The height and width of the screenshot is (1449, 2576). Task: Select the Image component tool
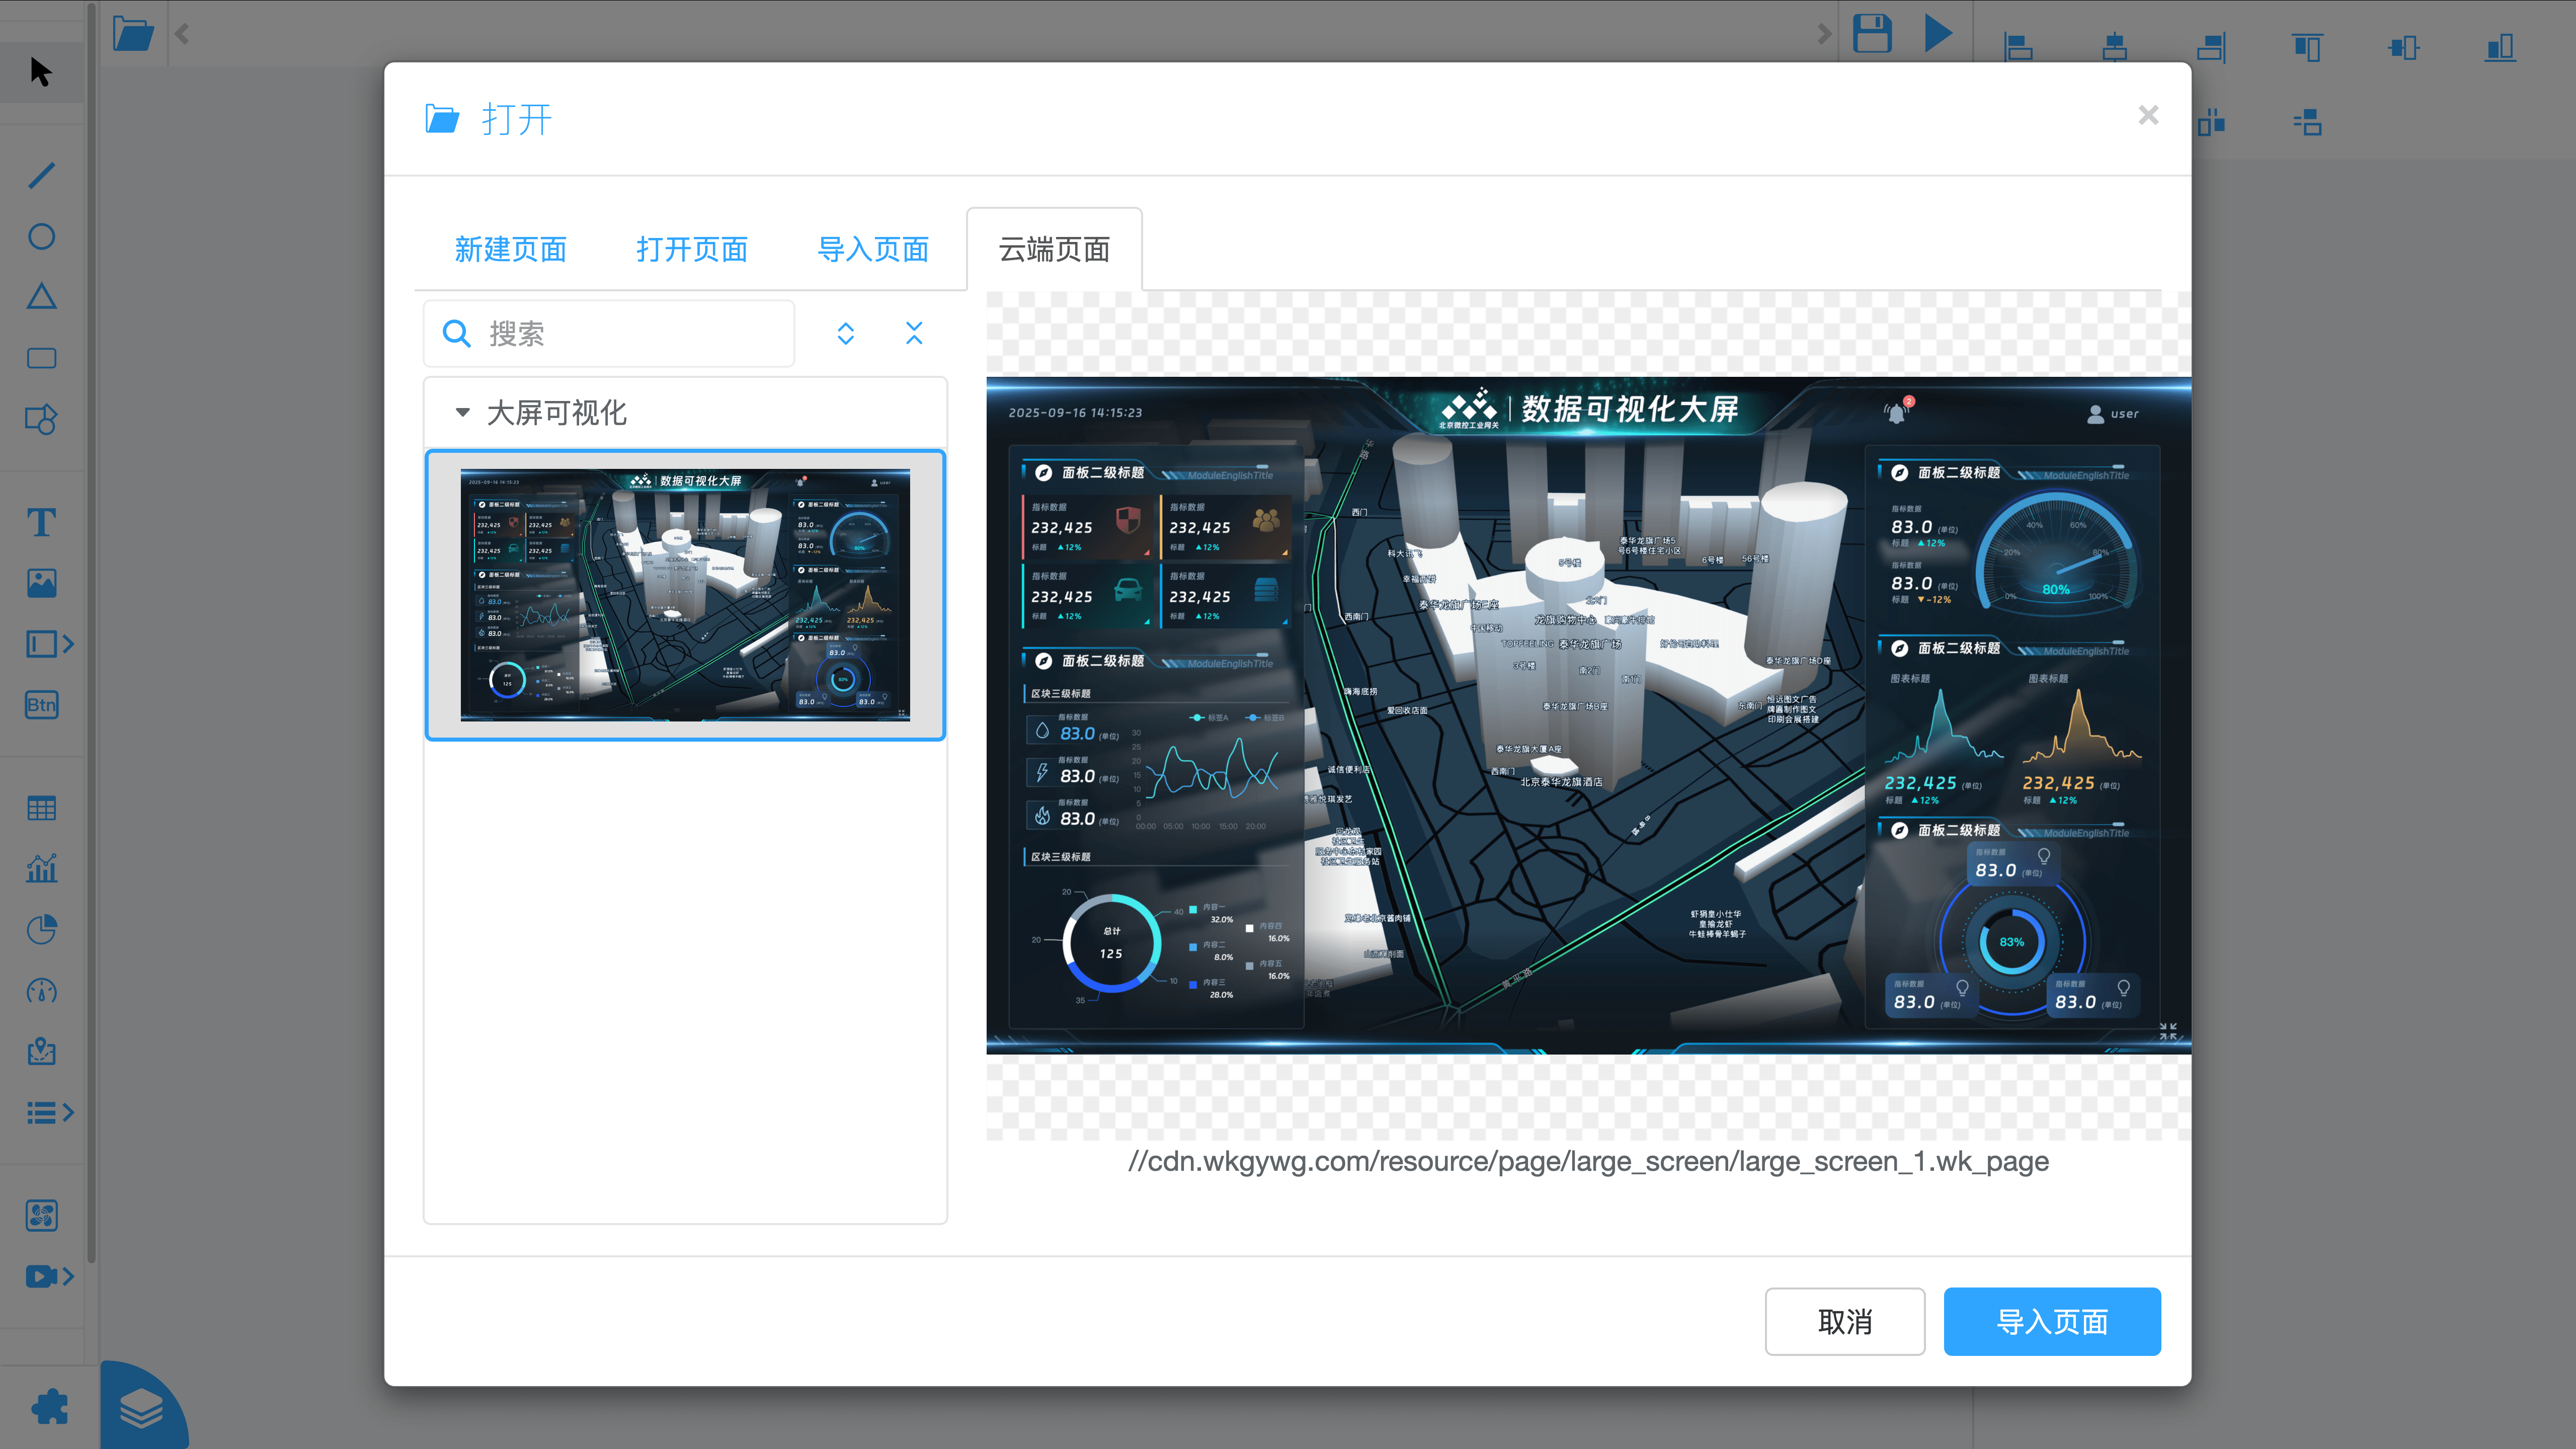pyautogui.click(x=42, y=583)
